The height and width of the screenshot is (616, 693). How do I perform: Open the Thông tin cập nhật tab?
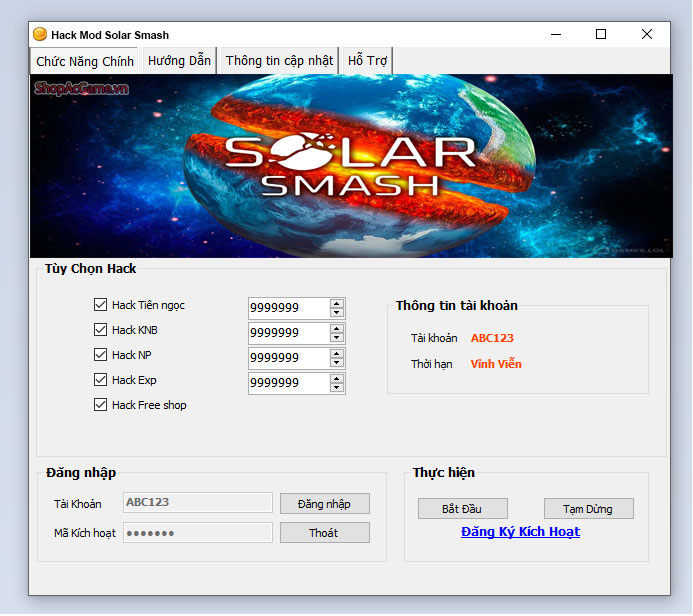click(x=279, y=61)
